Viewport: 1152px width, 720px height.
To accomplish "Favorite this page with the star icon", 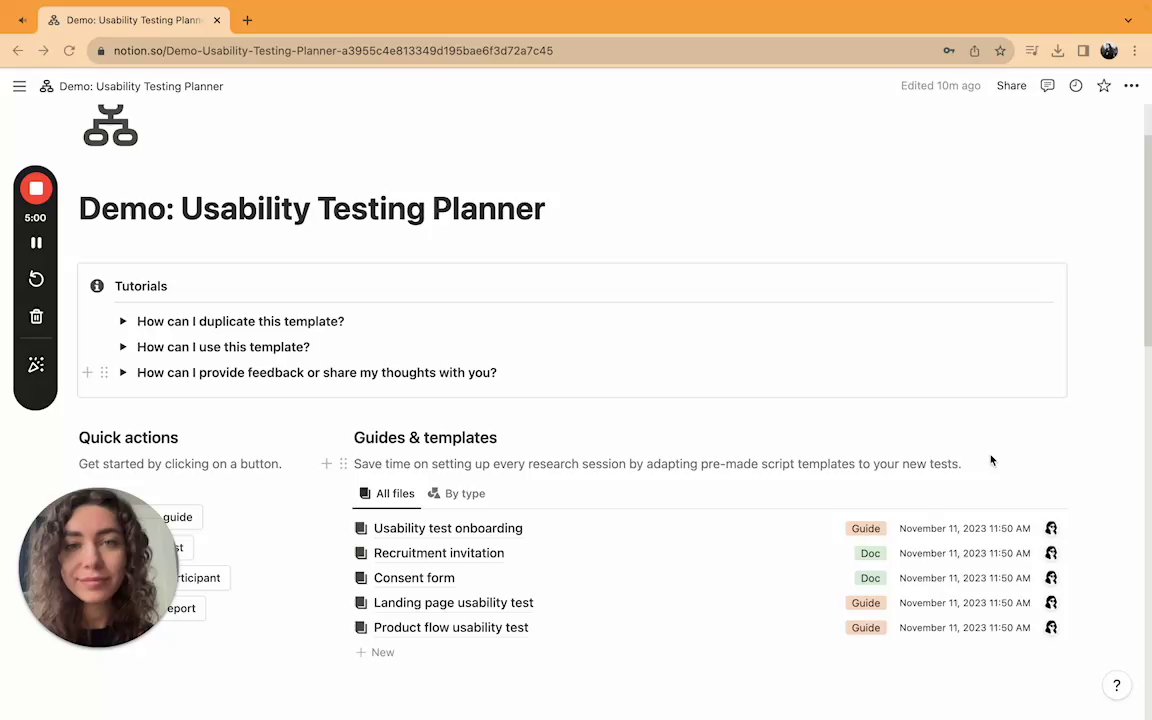I will 1103,86.
